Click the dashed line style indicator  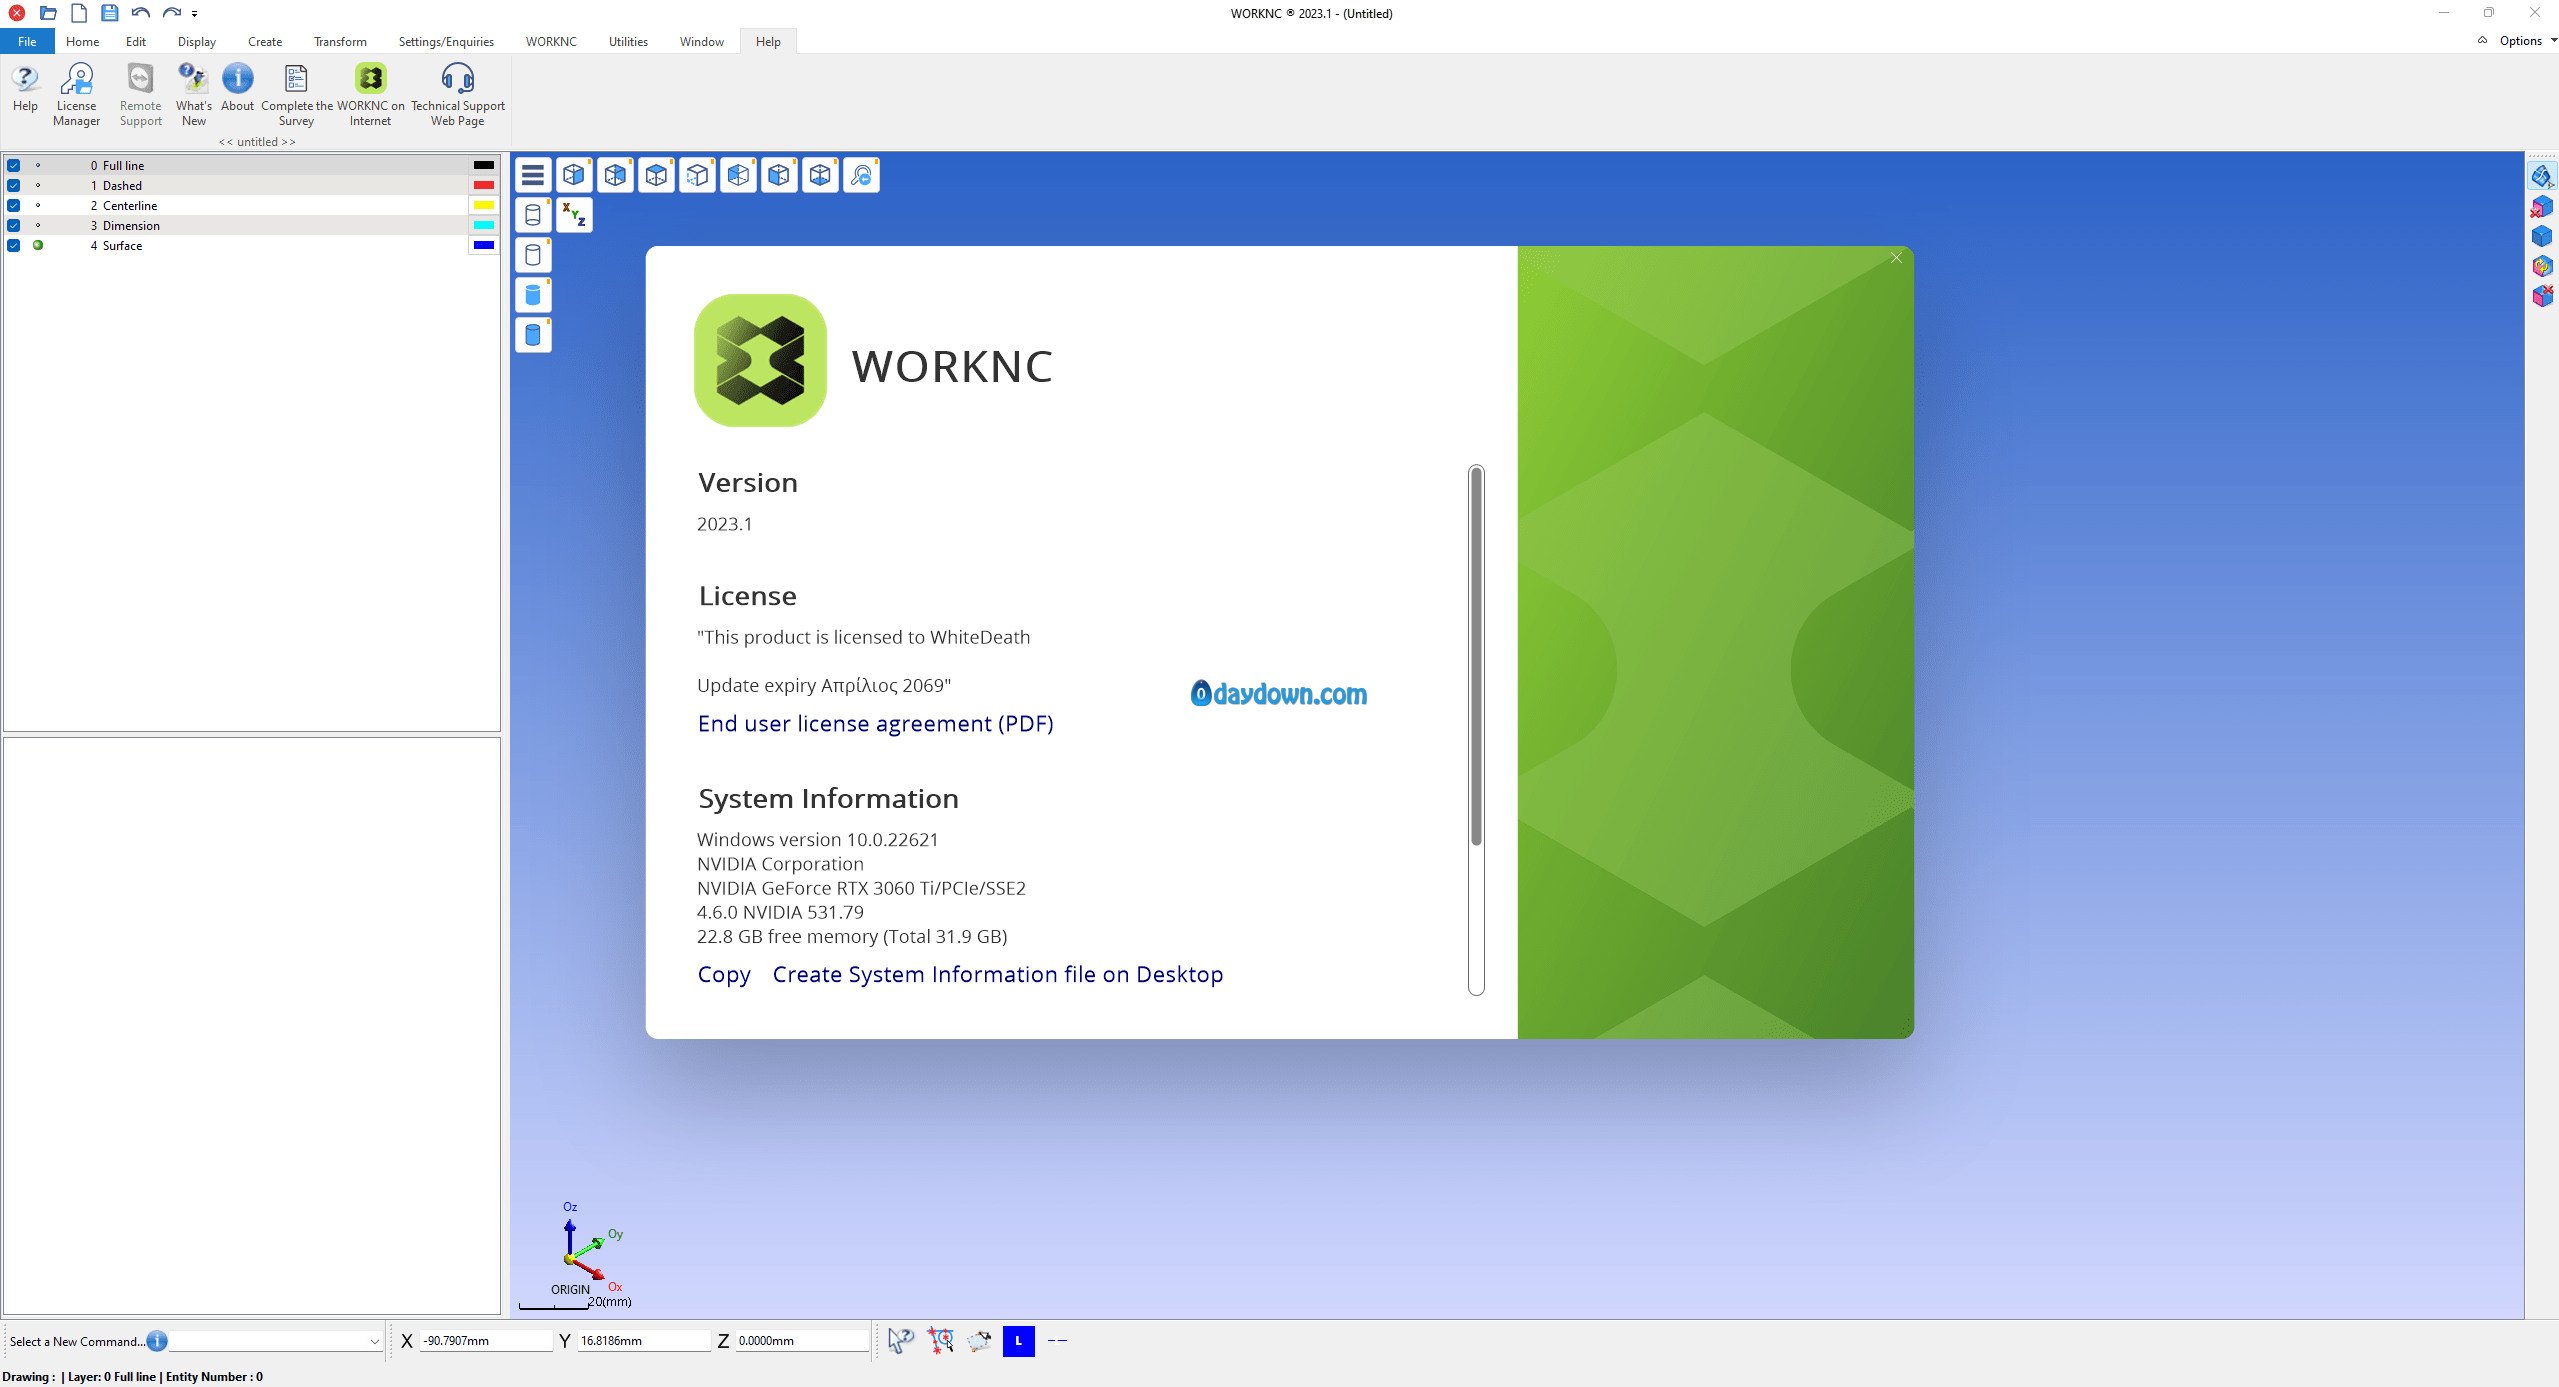click(x=1057, y=1341)
